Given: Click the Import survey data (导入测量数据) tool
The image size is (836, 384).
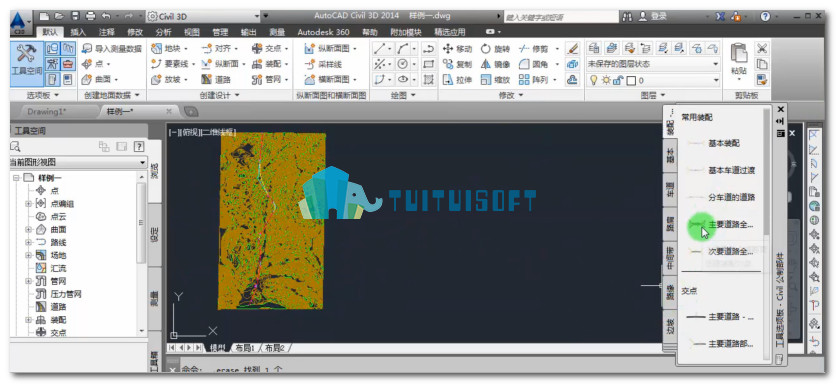Looking at the screenshot, I should point(112,49).
